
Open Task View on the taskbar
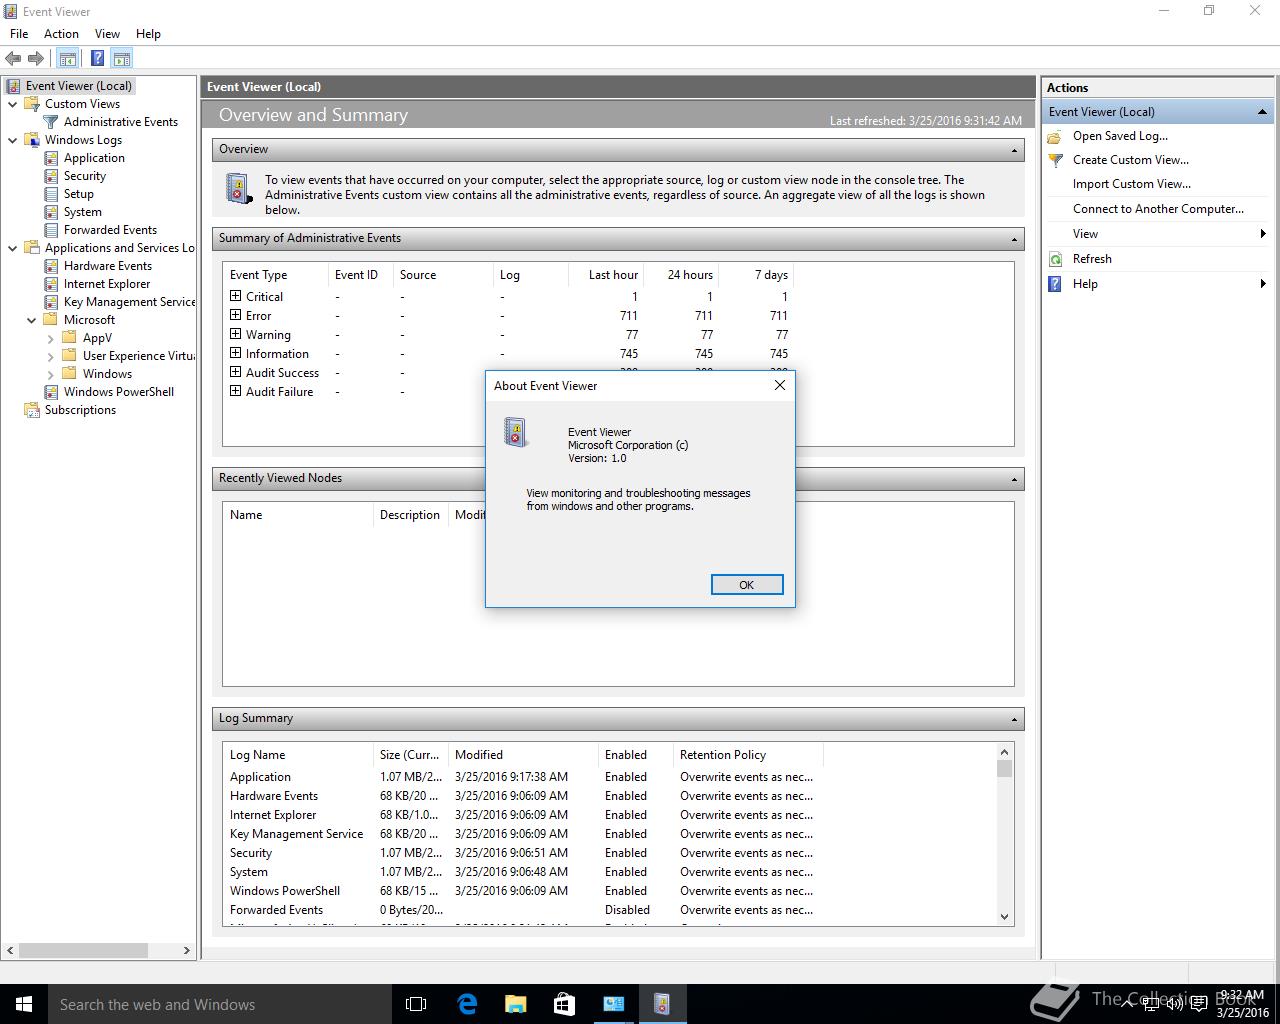tap(416, 1004)
